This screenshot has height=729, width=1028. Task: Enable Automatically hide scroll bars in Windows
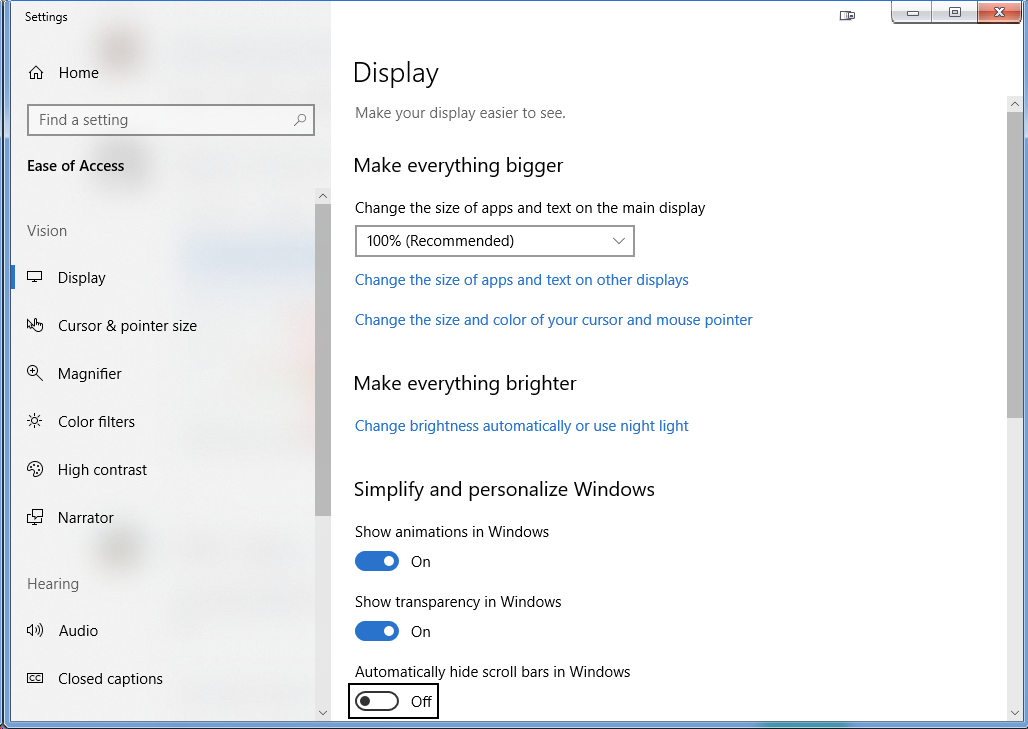tap(377, 701)
